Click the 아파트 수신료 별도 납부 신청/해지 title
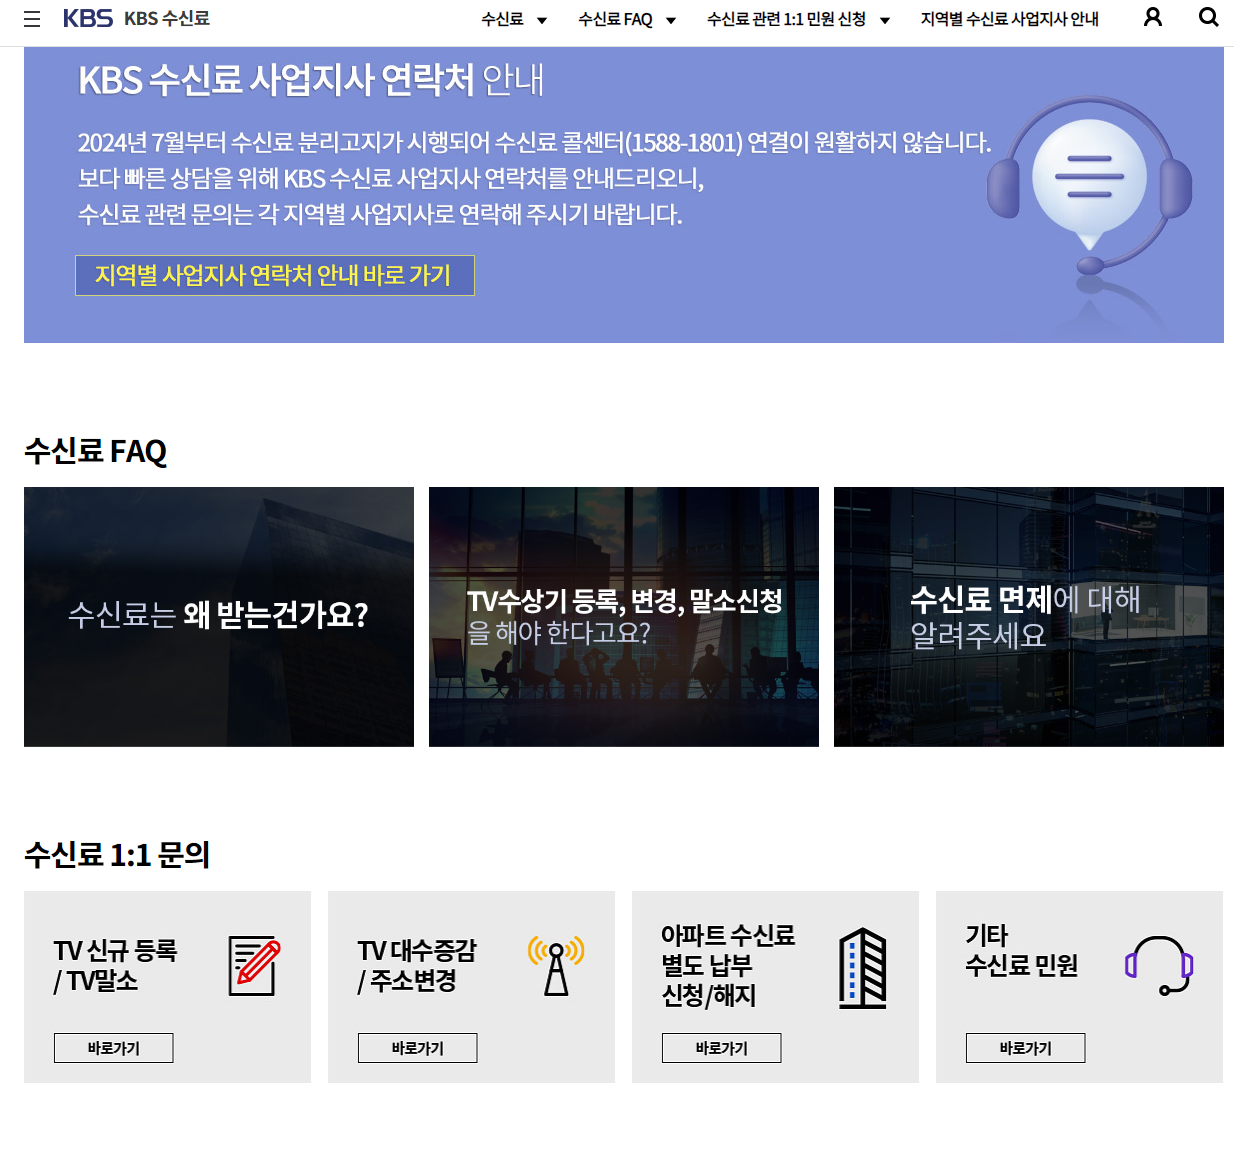This screenshot has height=1161, width=1234. [x=728, y=965]
